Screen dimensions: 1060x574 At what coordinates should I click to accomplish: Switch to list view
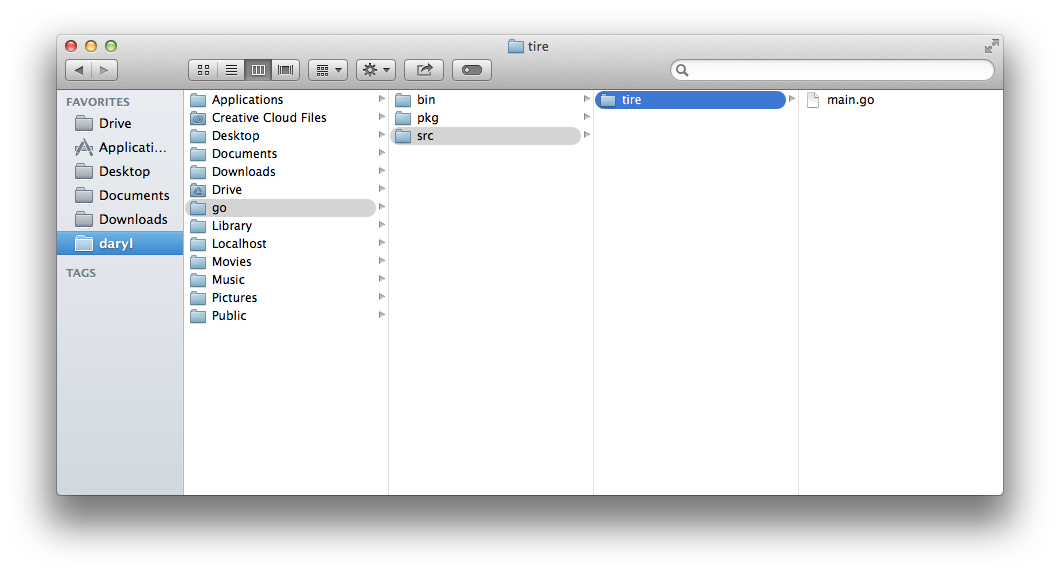(x=231, y=70)
